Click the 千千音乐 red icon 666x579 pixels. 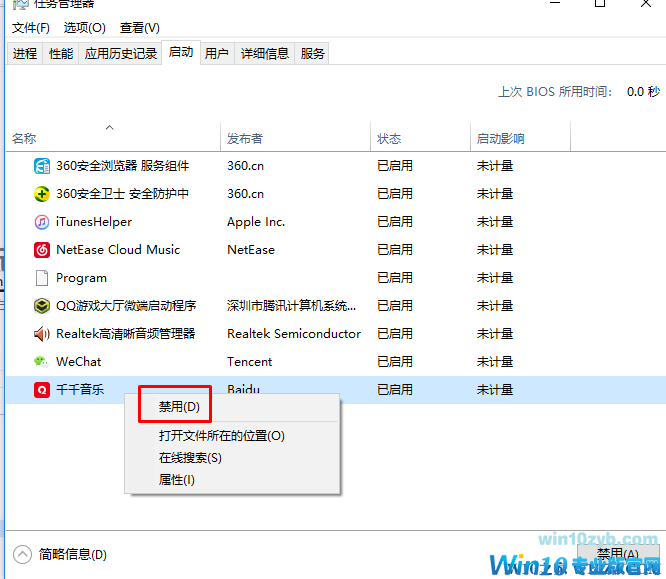tap(42, 390)
